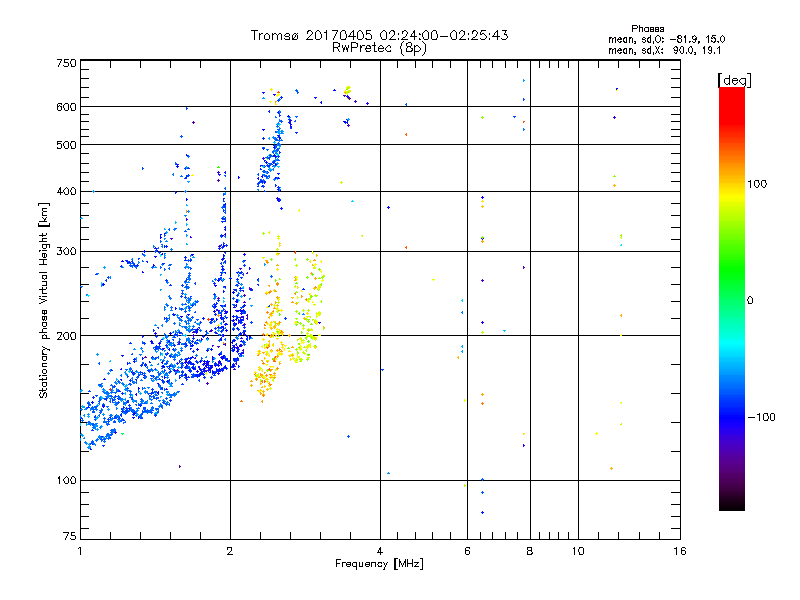Click the '[deg]' colorbar unit label
The height and width of the screenshot is (600, 800).
[734, 80]
